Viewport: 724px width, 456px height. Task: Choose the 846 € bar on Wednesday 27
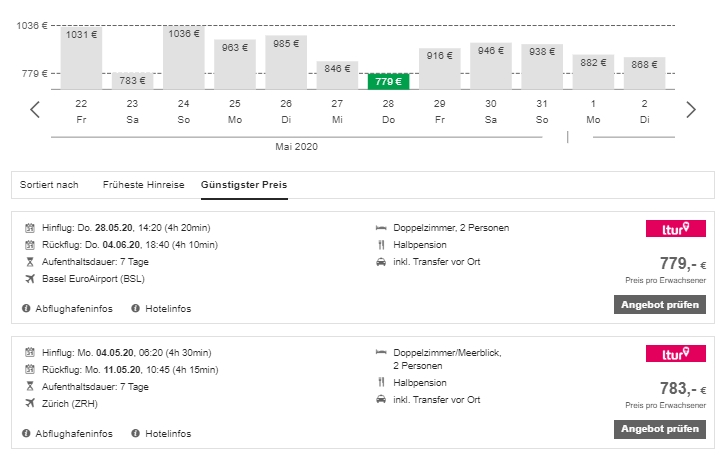(x=337, y=75)
